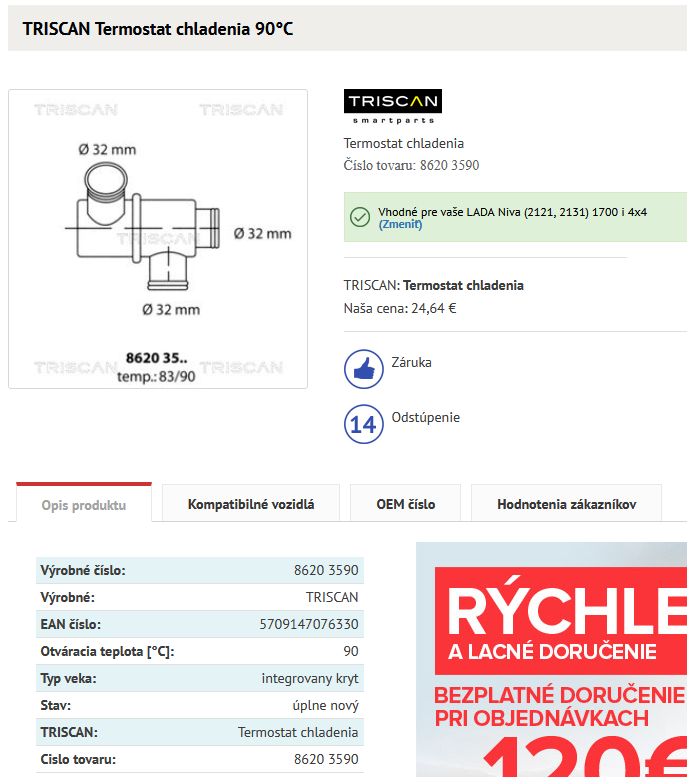Click the green checkmark compatibility icon

[360, 217]
